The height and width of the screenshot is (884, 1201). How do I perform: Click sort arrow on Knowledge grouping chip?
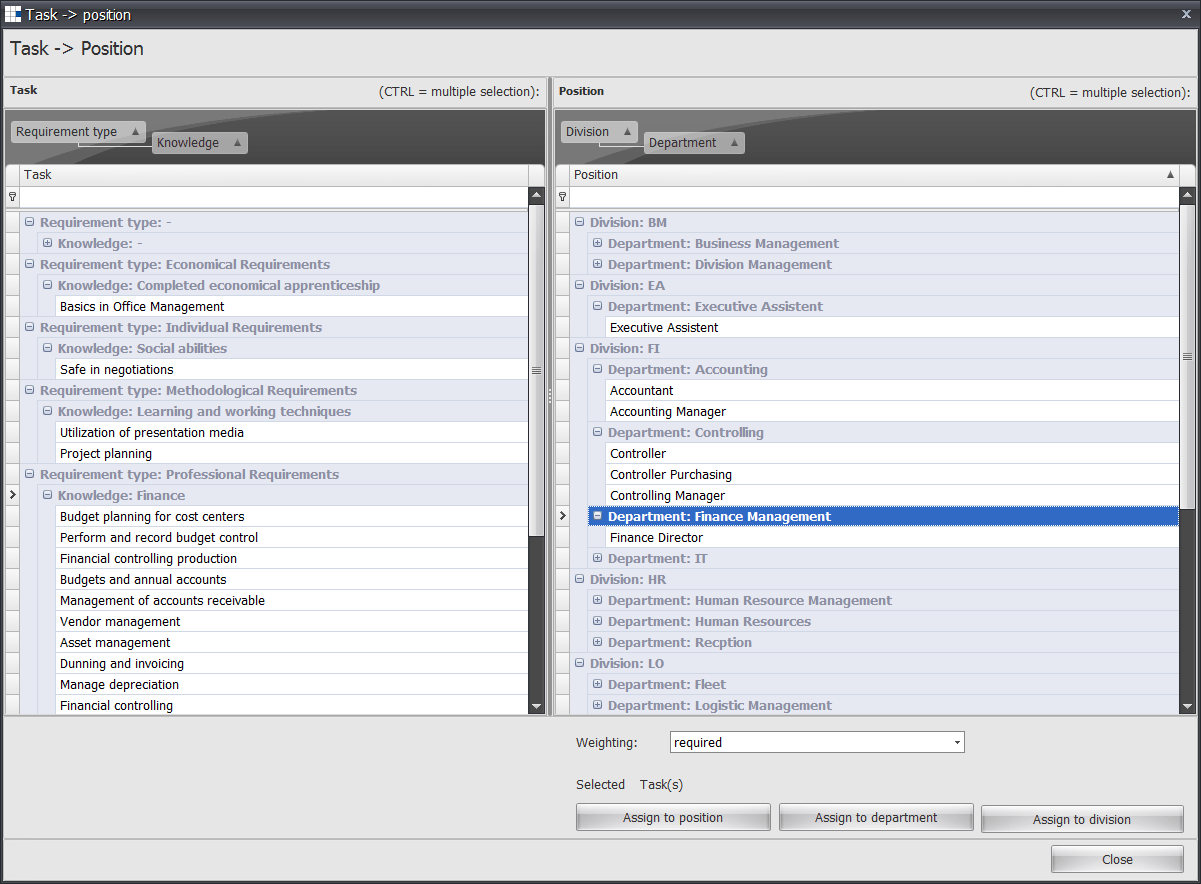(x=237, y=143)
